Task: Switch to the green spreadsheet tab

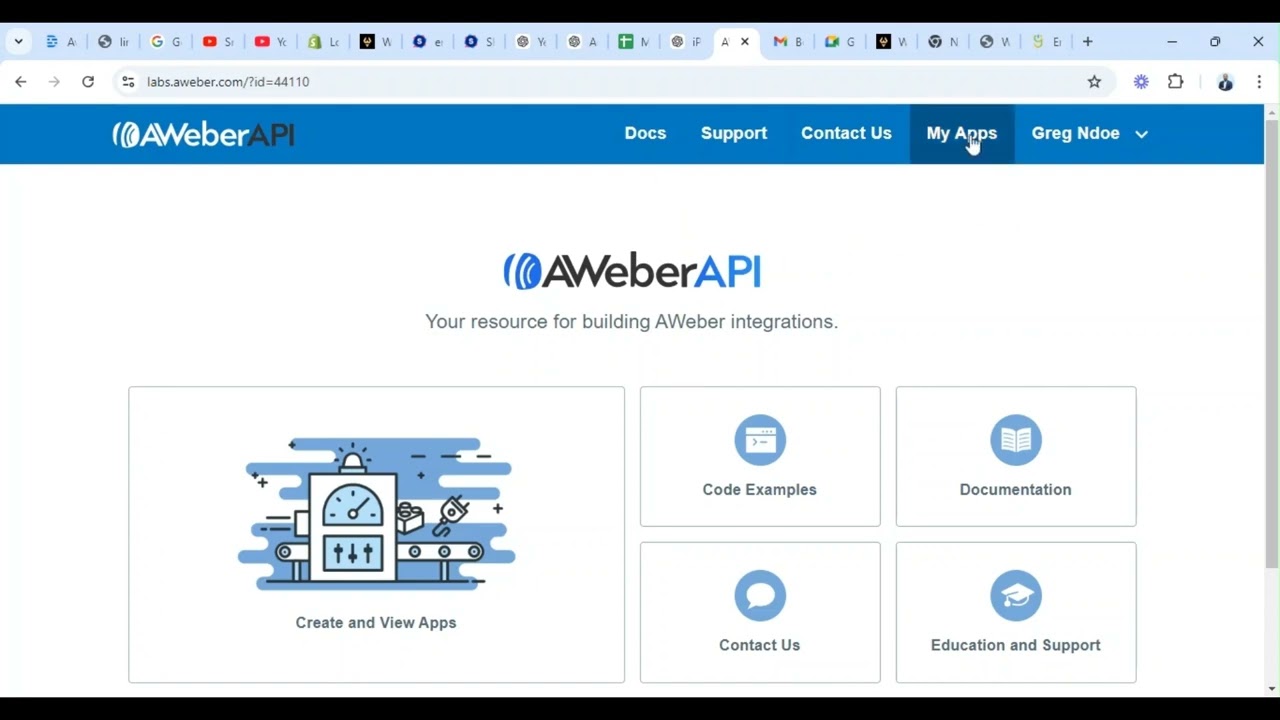Action: point(634,42)
